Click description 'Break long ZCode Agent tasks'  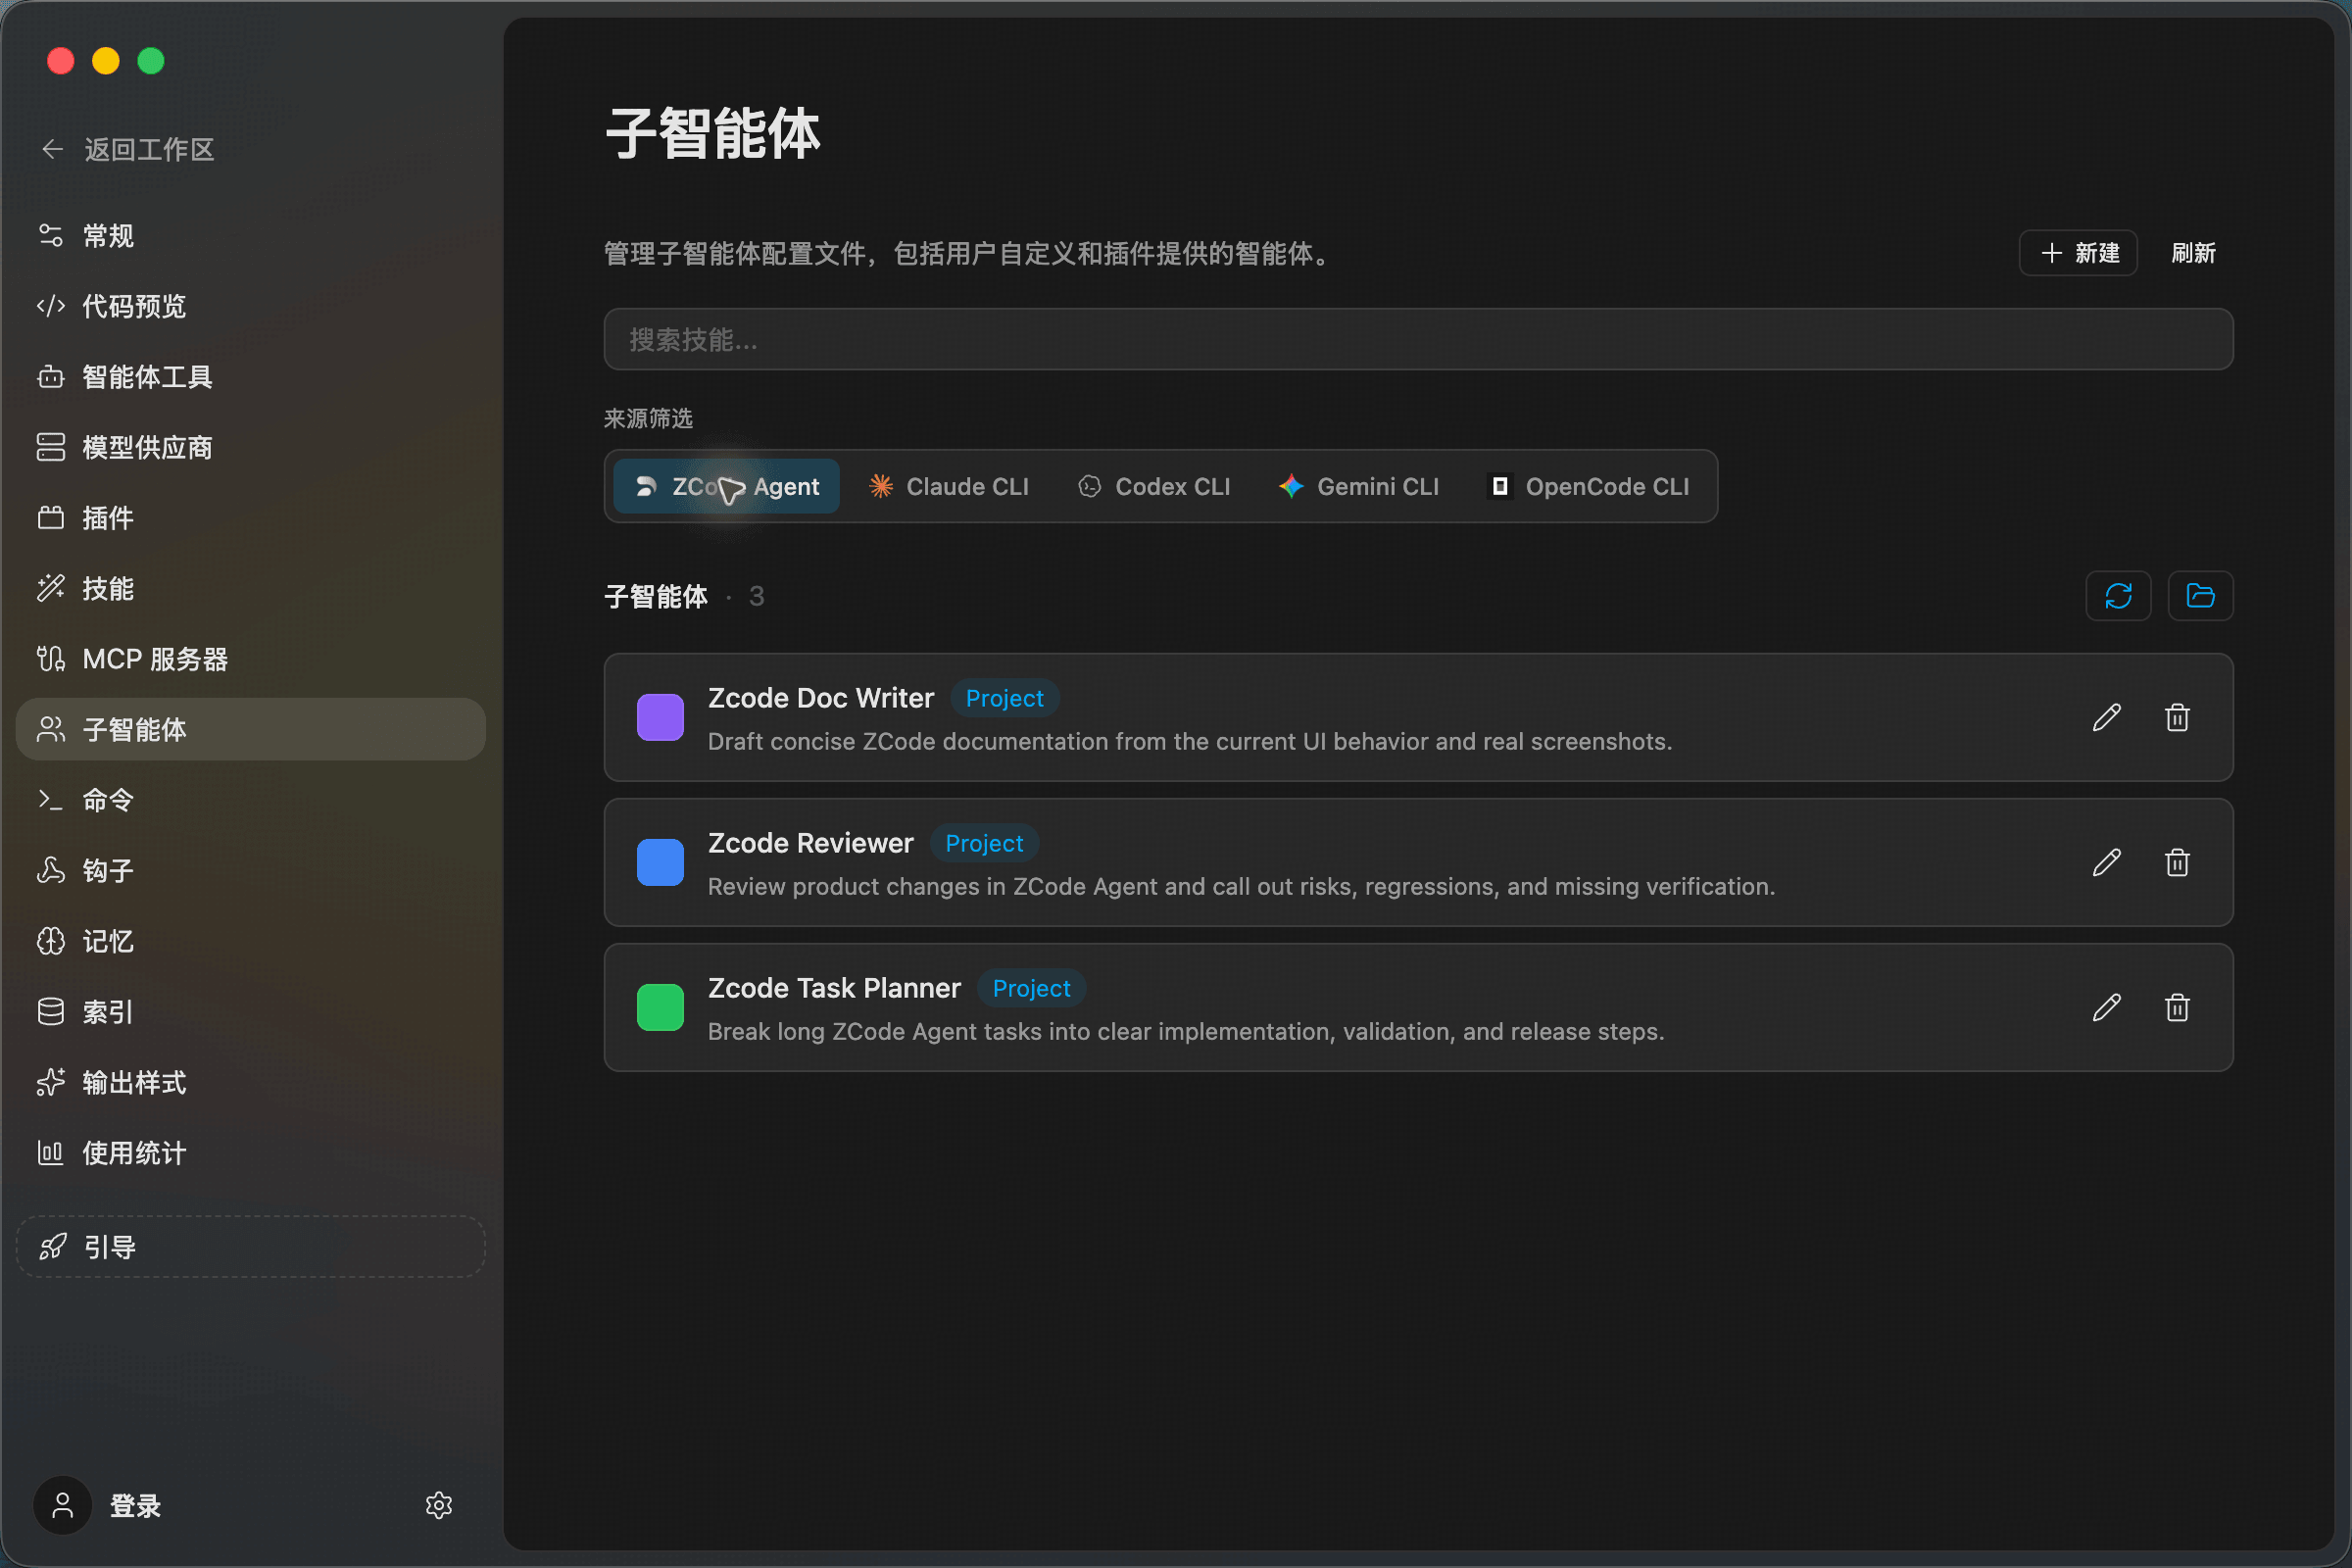(1186, 1032)
